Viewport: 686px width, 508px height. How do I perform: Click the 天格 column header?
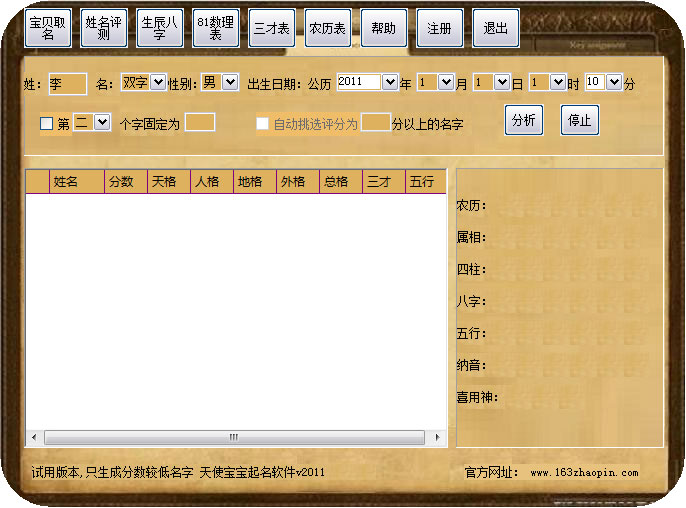point(169,182)
